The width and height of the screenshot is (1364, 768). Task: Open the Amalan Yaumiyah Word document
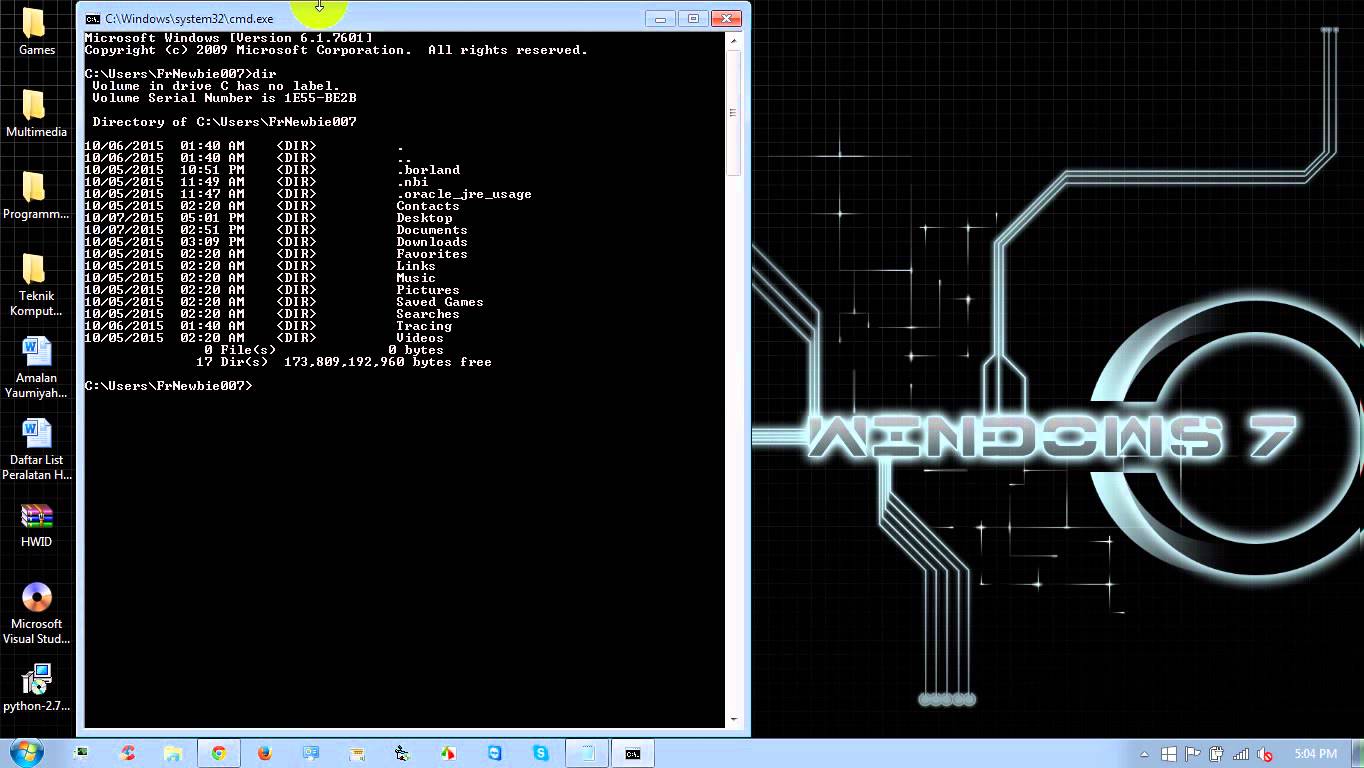pos(36,358)
